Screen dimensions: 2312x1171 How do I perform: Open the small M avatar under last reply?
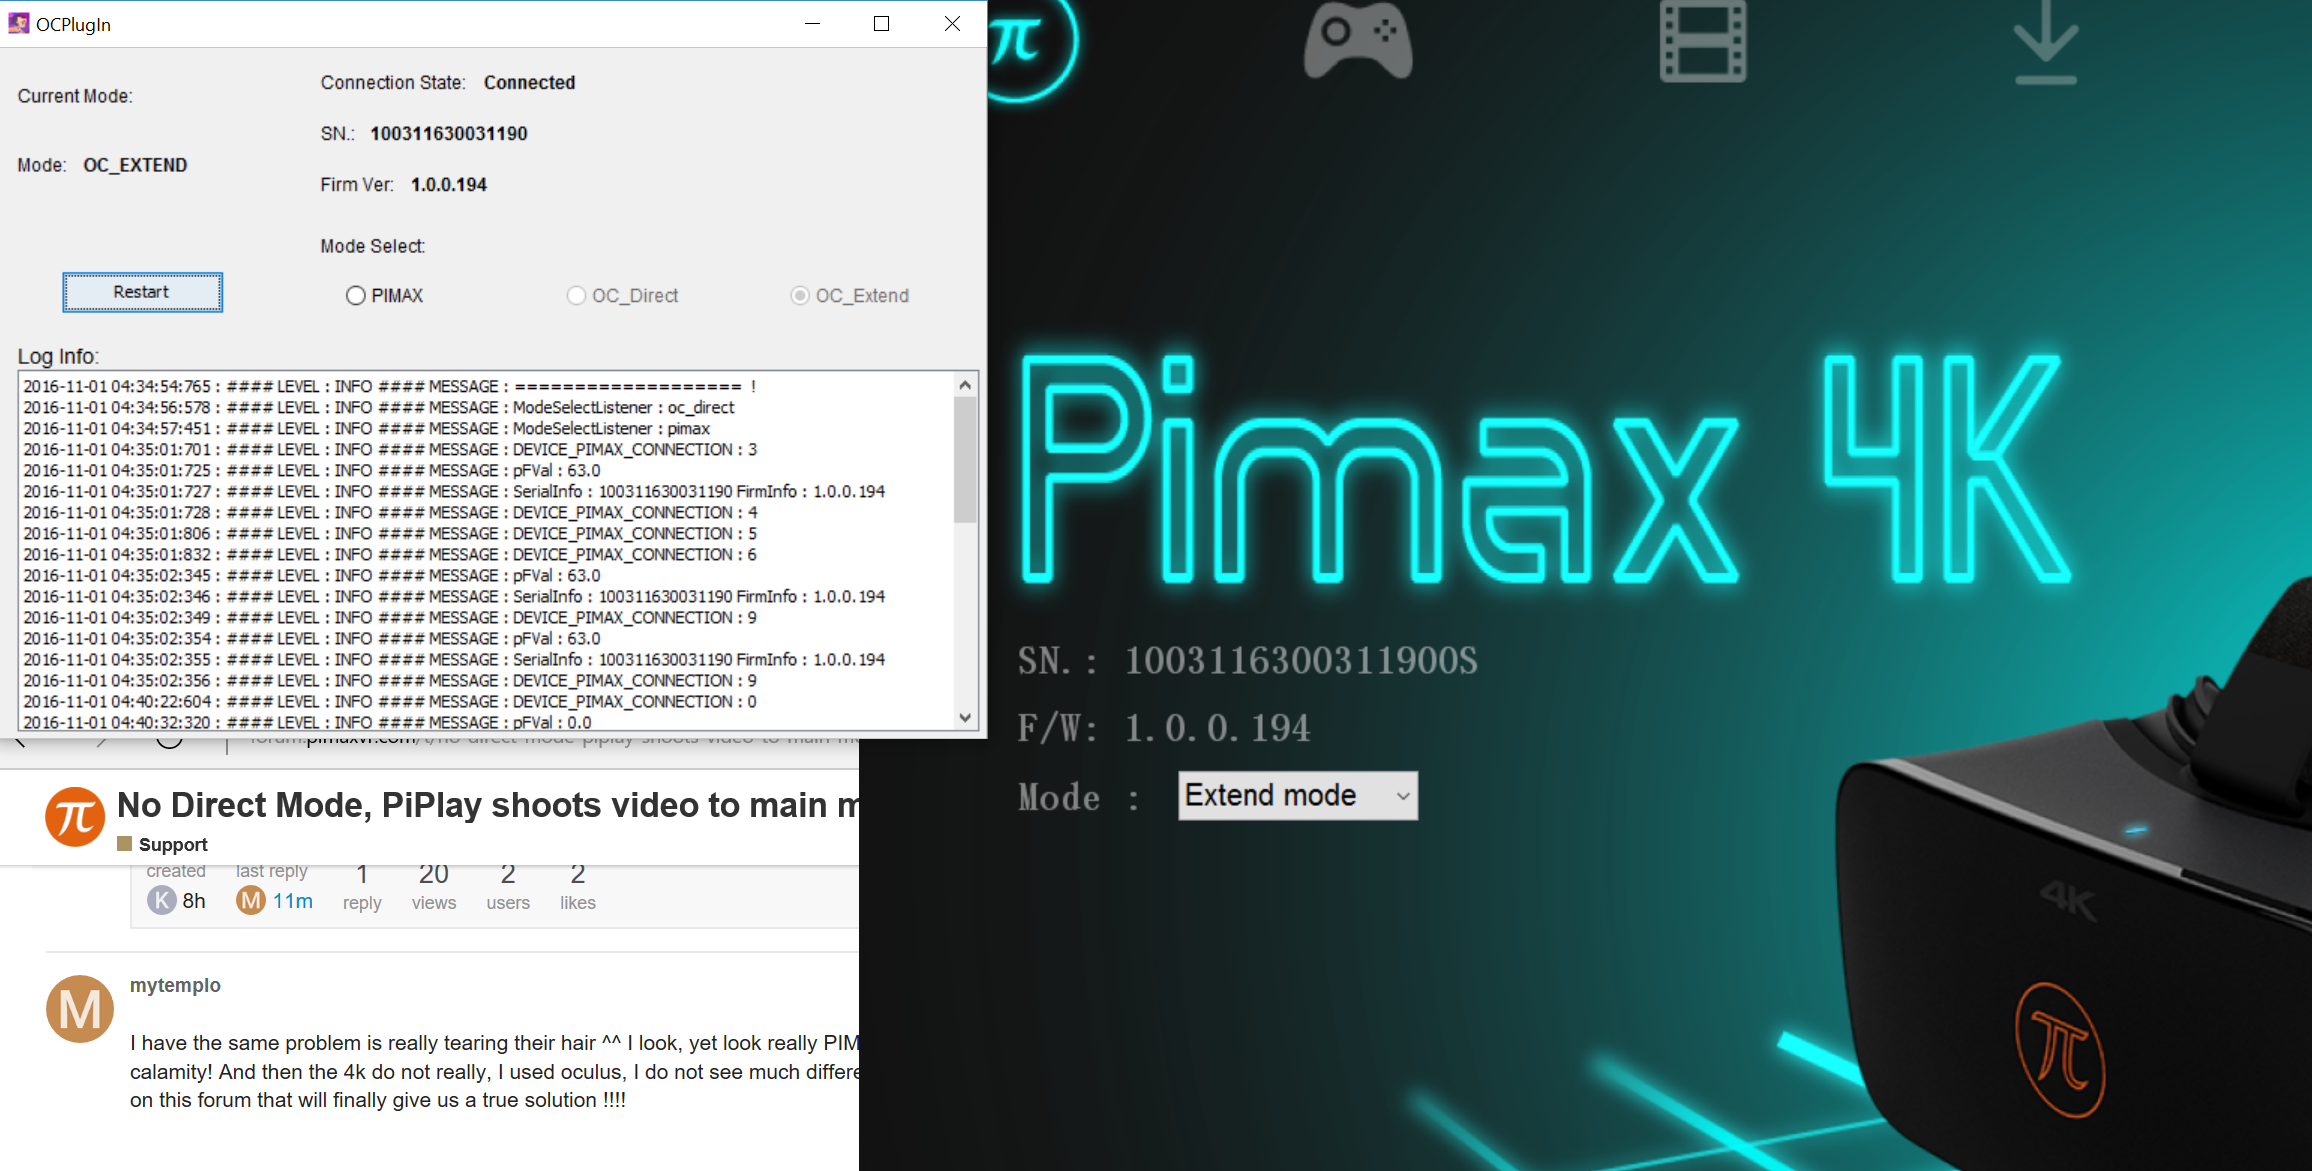(251, 900)
